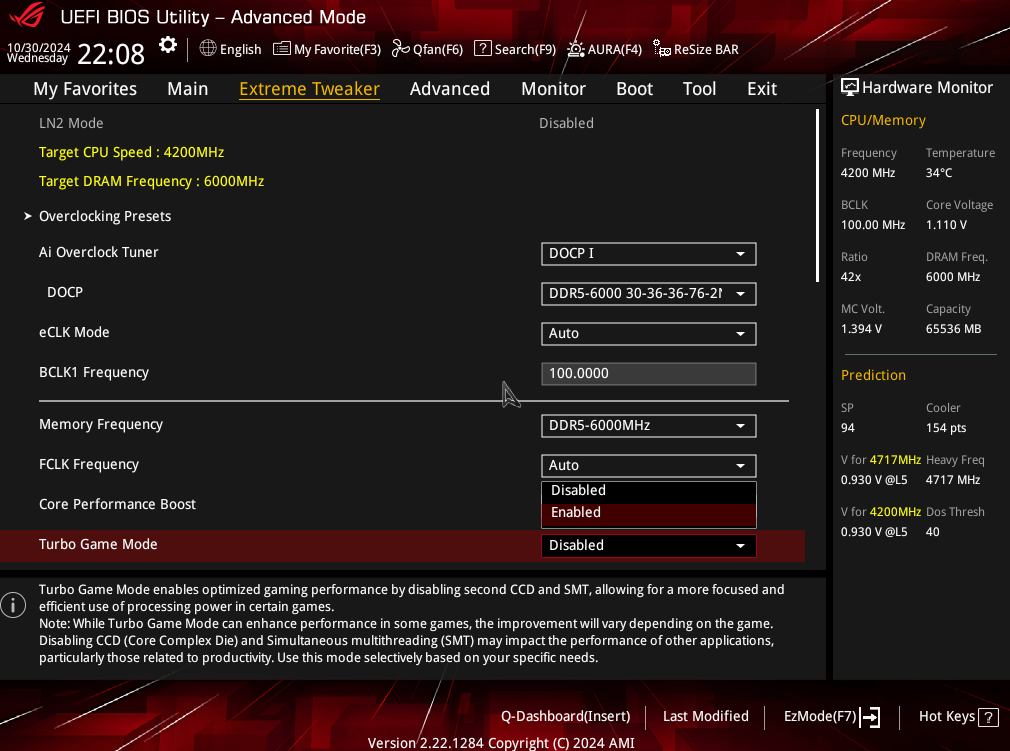This screenshot has width=1010, height=751.
Task: Switch to the Main tab
Action: [187, 89]
